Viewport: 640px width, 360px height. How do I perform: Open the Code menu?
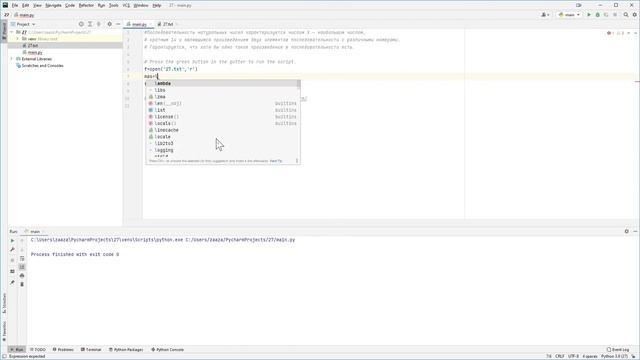click(x=70, y=5)
